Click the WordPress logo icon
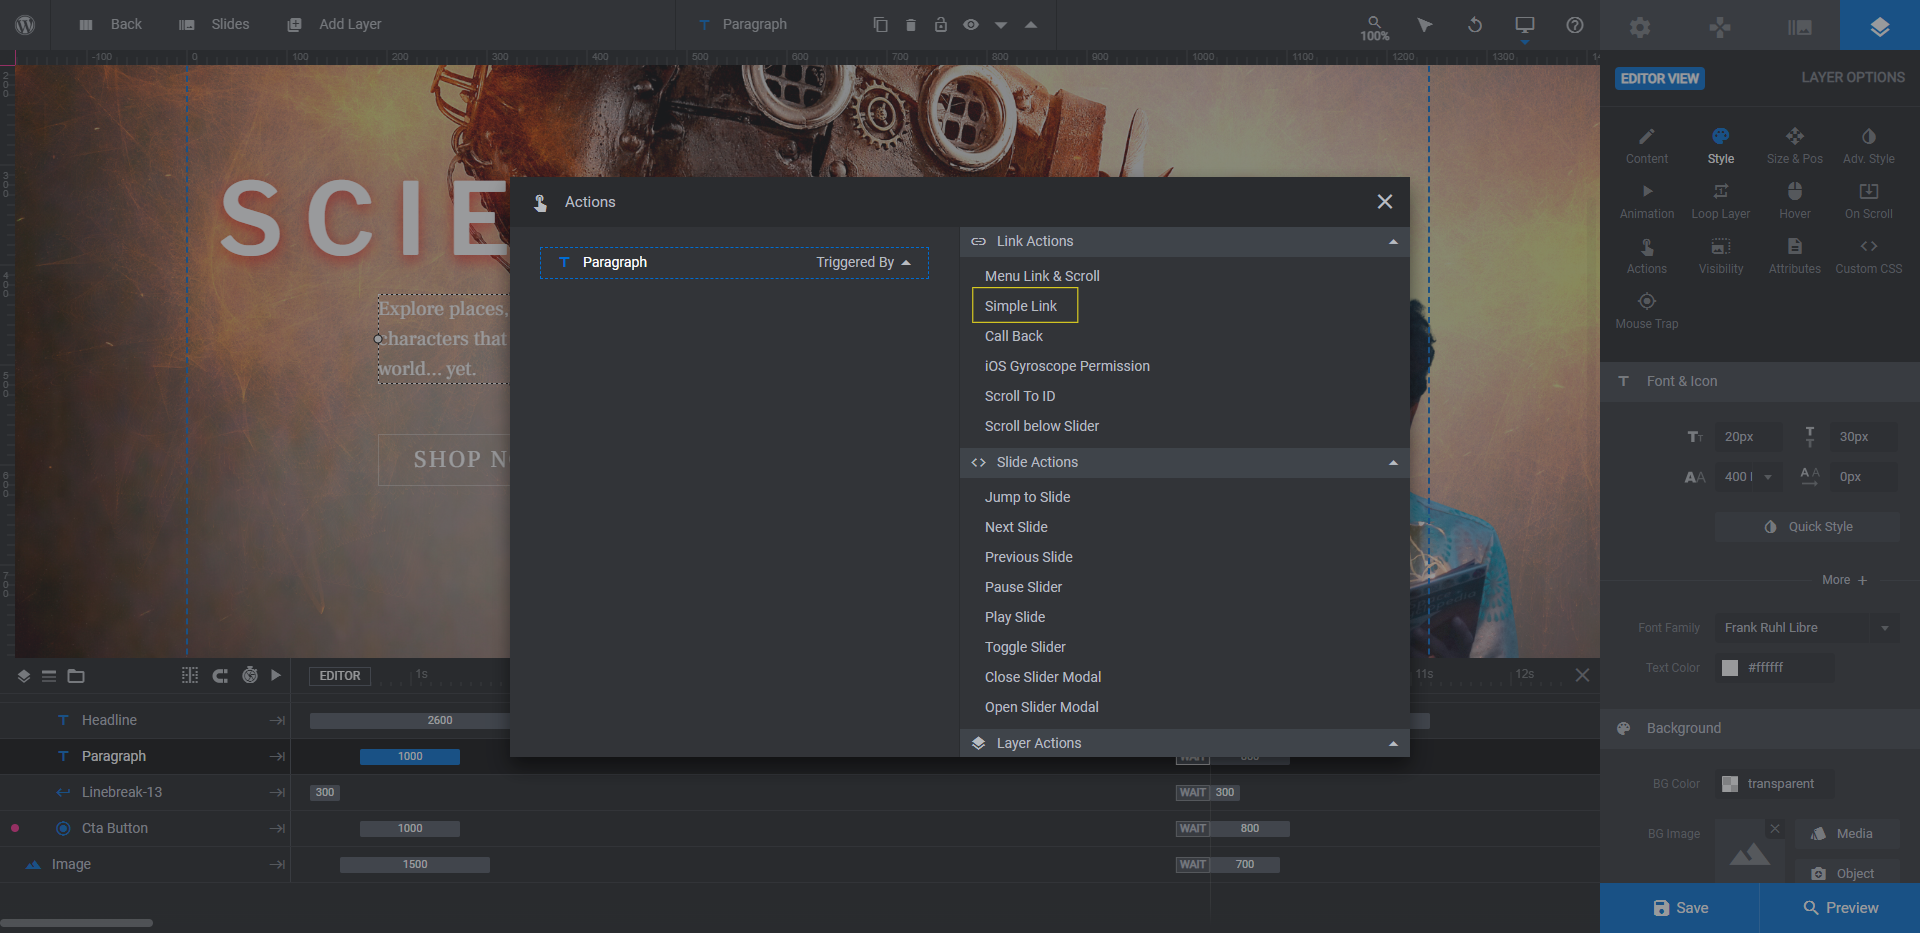The image size is (1920, 933). (x=25, y=25)
